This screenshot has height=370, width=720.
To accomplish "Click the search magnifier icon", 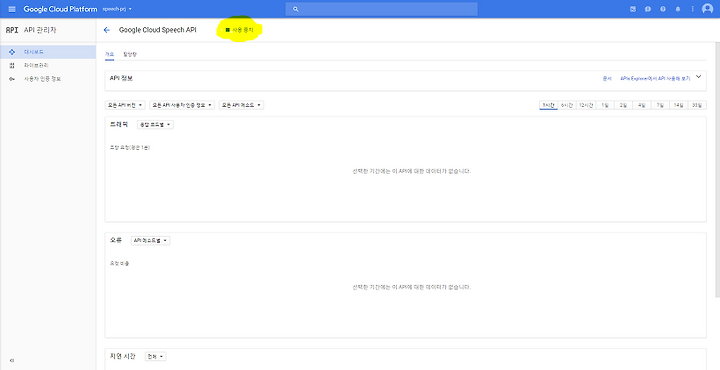I will tap(295, 9).
